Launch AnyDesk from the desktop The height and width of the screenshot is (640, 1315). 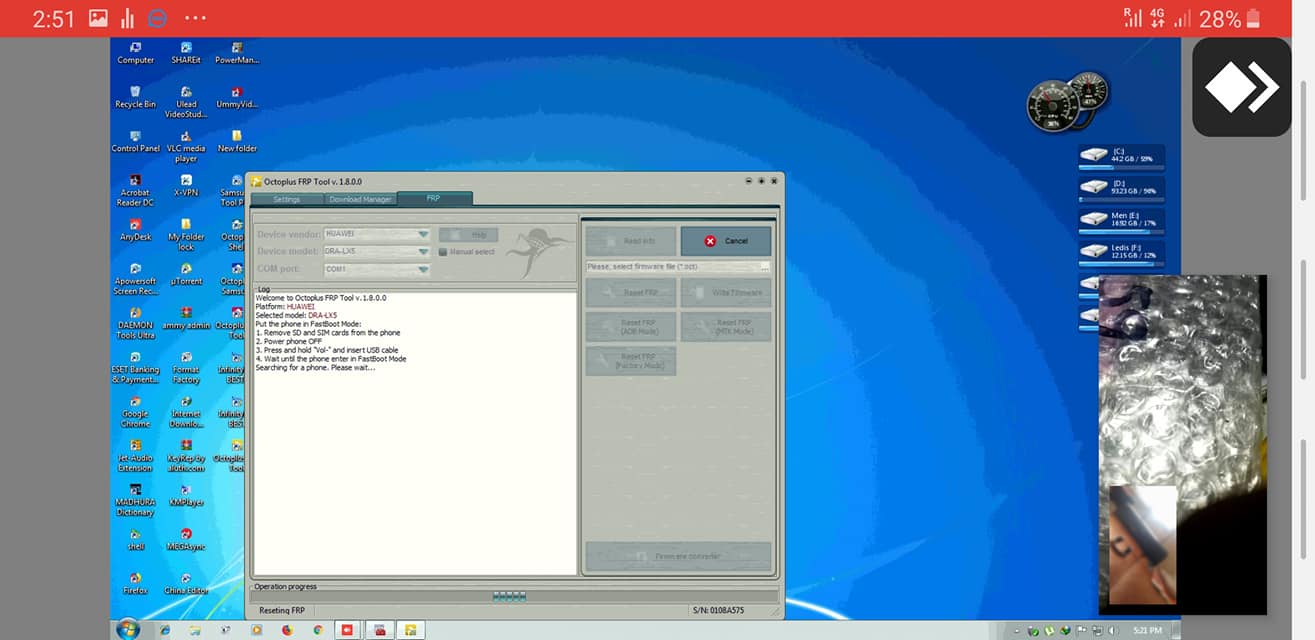coord(135,230)
